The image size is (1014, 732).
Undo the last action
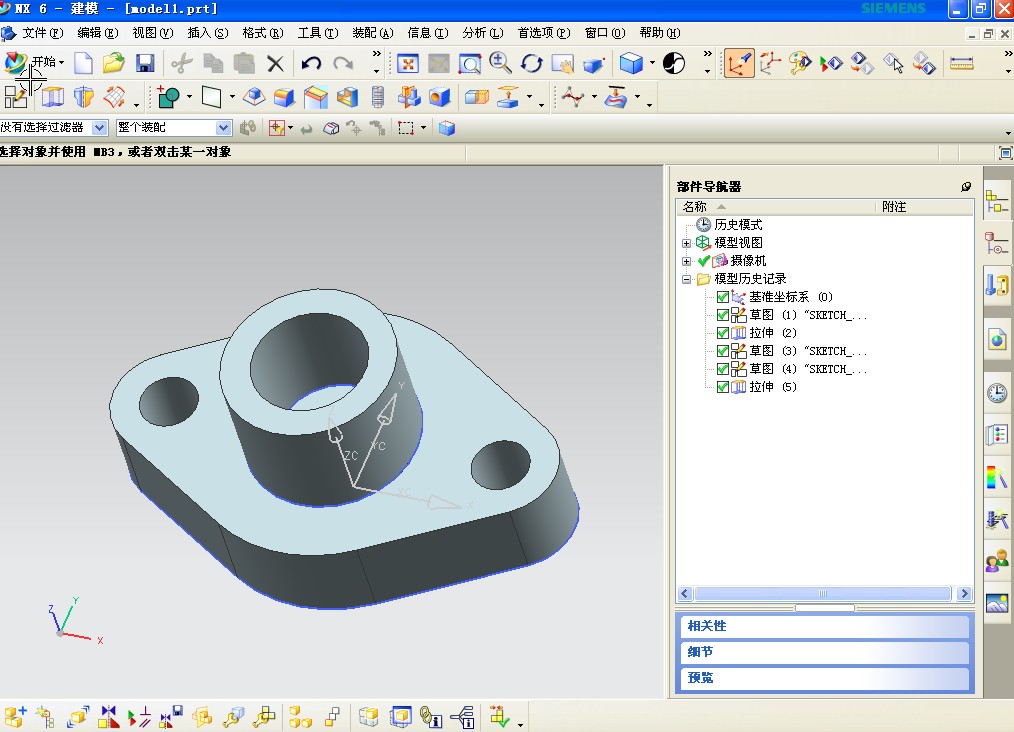pos(312,63)
